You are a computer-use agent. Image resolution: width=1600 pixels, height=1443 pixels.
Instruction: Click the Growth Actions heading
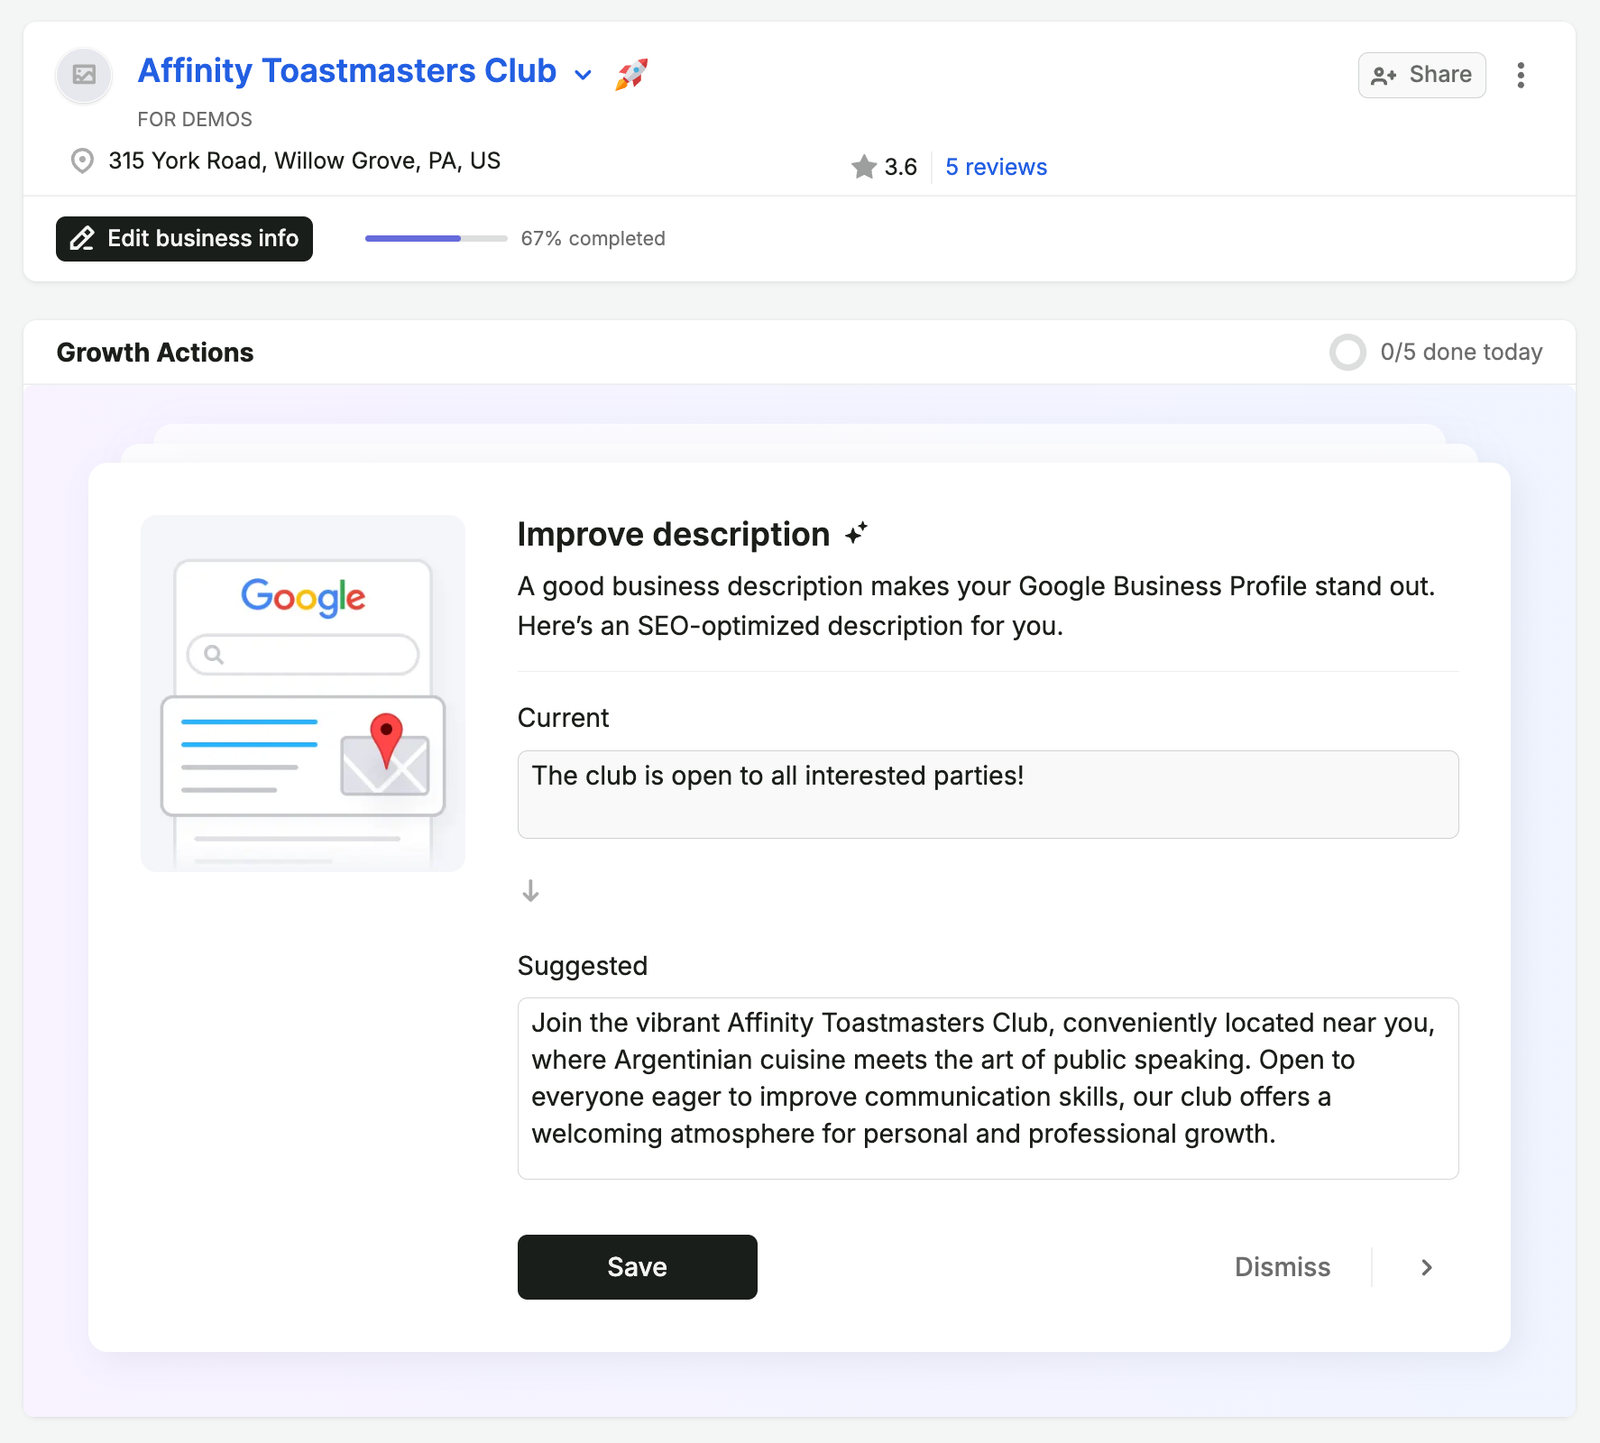pyautogui.click(x=155, y=352)
